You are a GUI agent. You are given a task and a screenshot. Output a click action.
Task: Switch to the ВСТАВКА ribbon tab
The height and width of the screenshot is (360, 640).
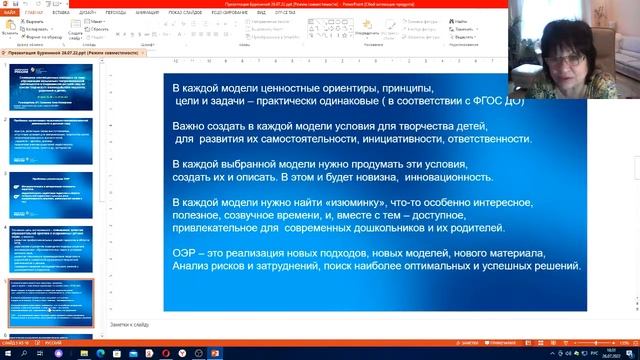61,13
